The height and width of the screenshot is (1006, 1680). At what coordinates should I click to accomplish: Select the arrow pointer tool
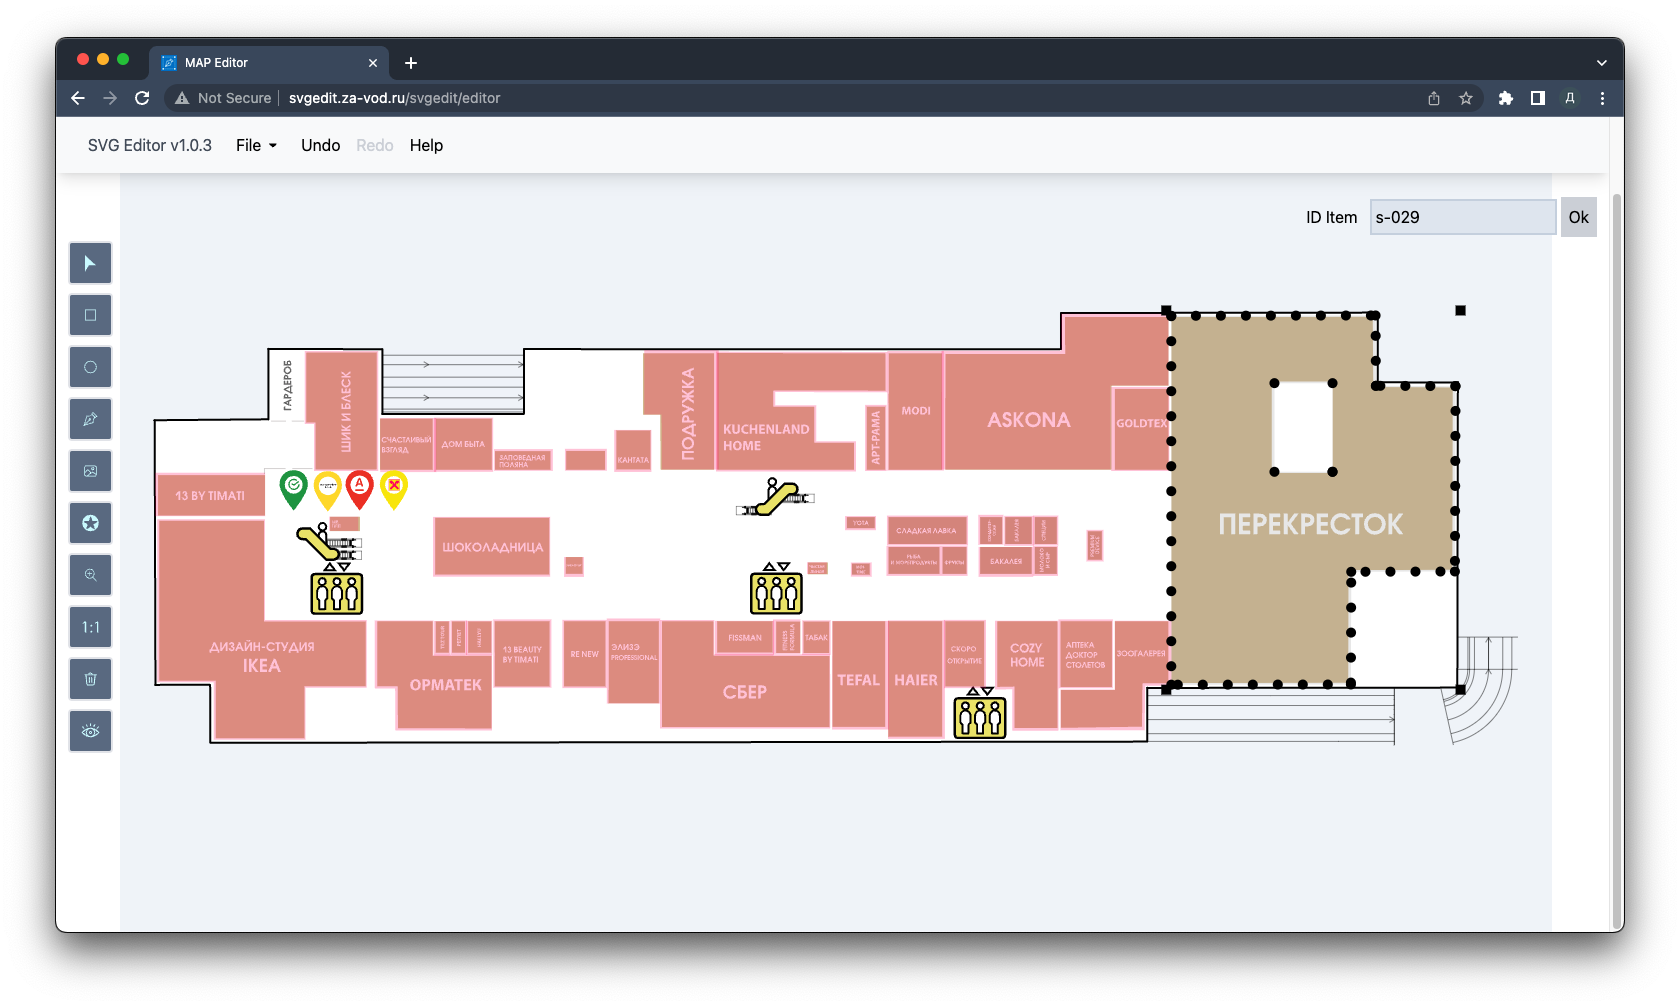click(x=90, y=263)
